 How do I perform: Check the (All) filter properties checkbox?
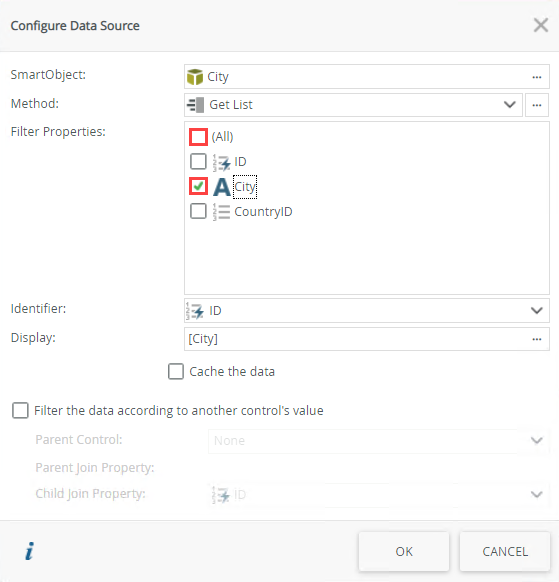pyautogui.click(x=198, y=137)
